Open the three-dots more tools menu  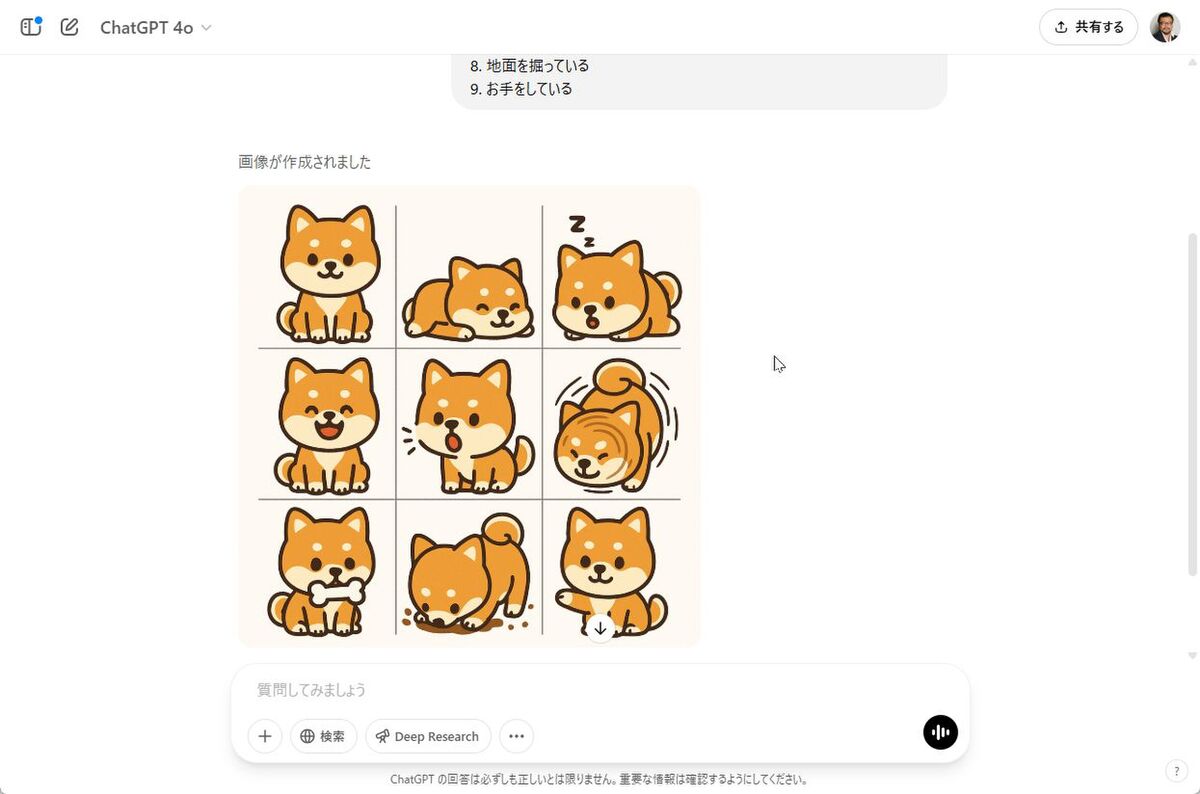point(516,736)
